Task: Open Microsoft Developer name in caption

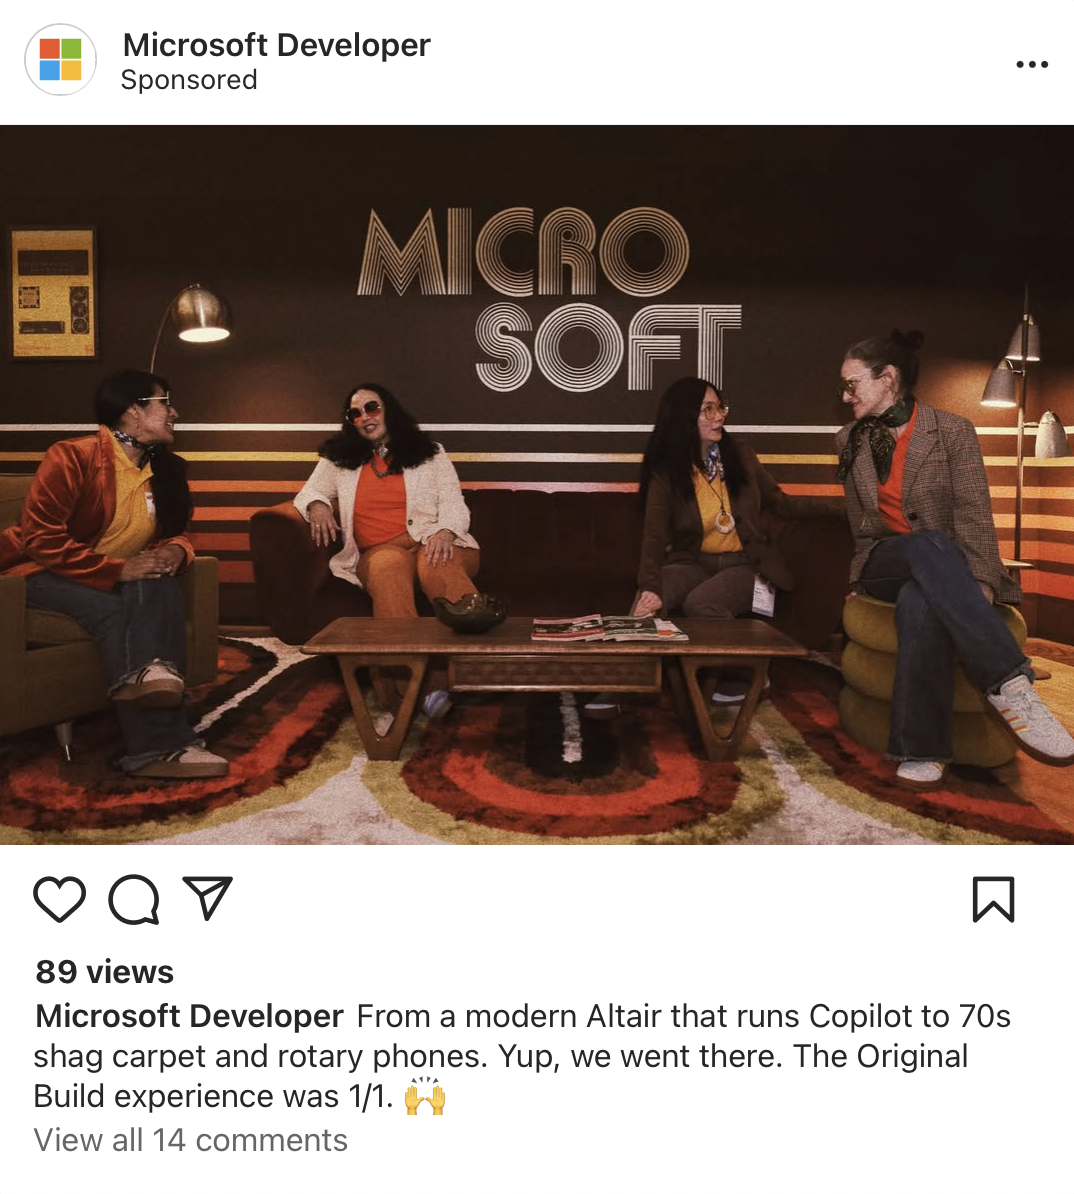Action: (x=189, y=1016)
